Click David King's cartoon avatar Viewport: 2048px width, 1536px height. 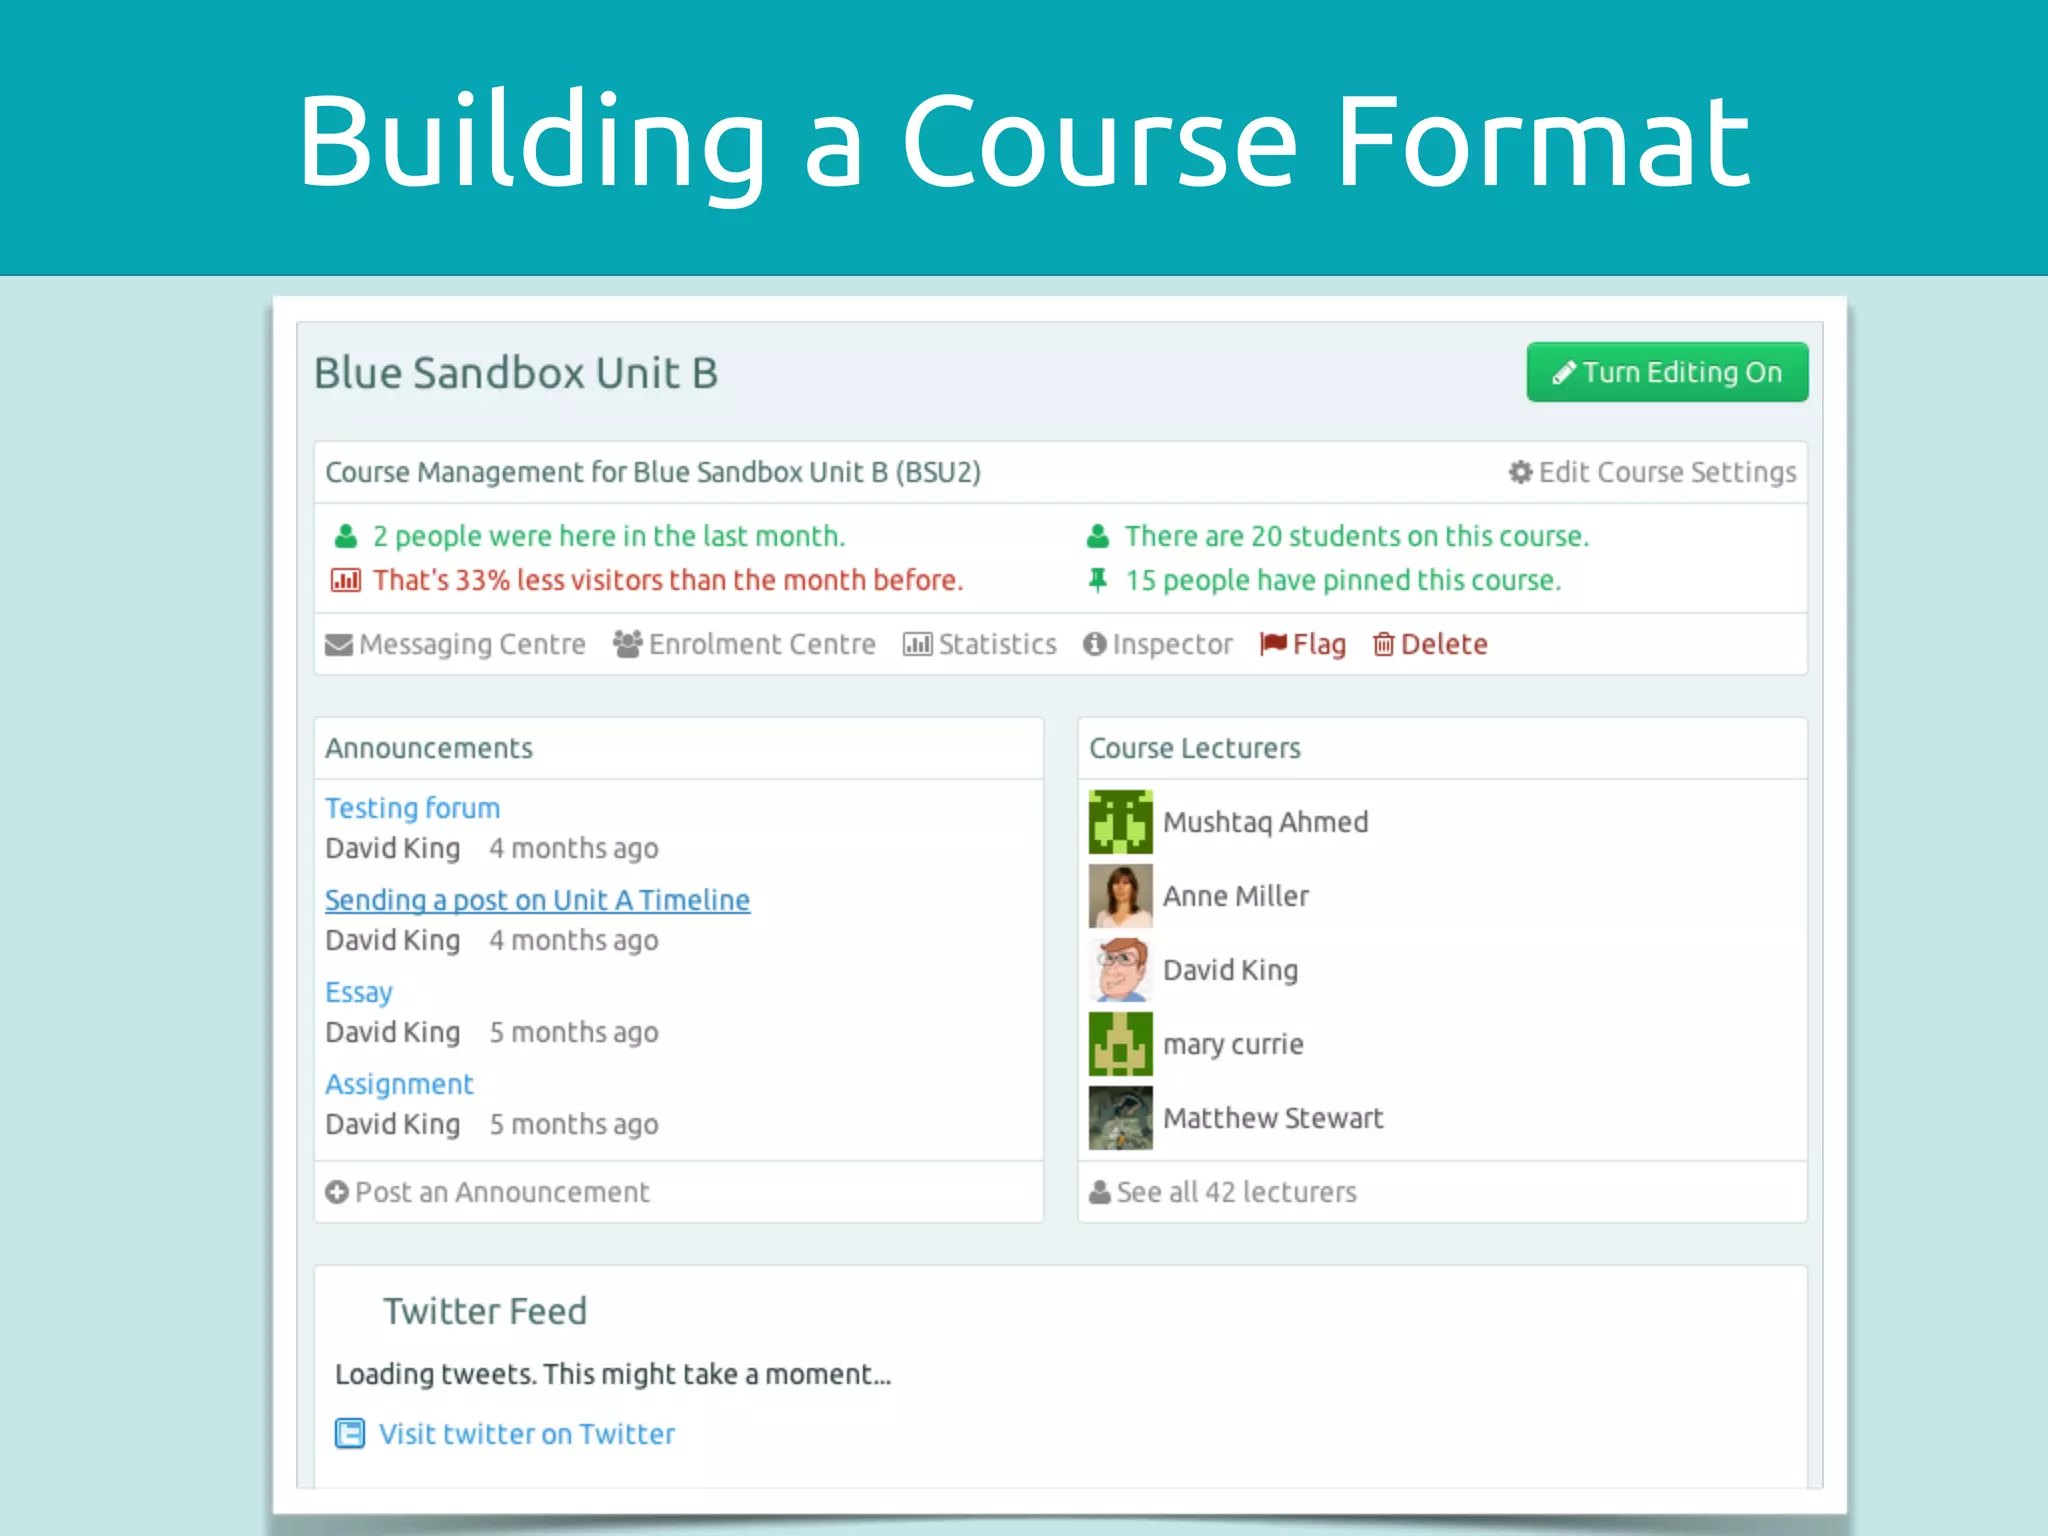(1120, 970)
